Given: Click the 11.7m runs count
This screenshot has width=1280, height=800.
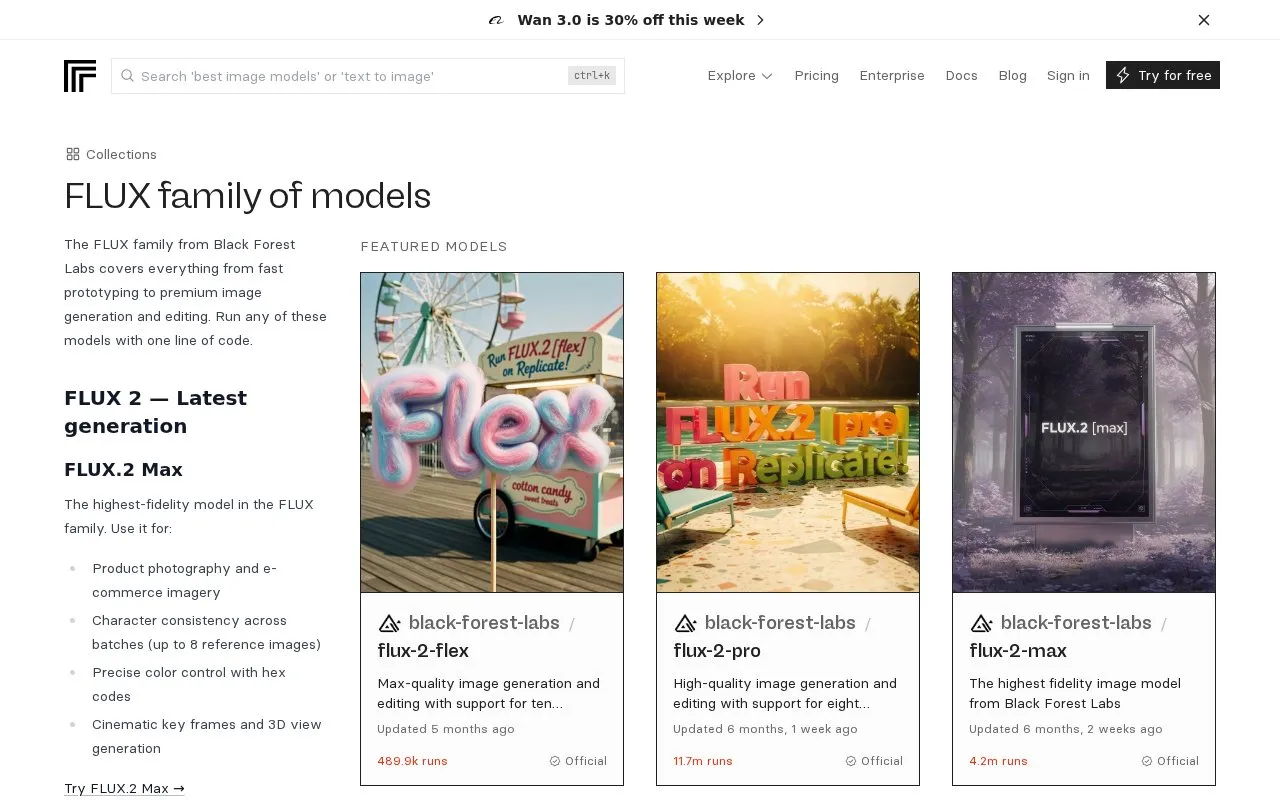Looking at the screenshot, I should [x=703, y=761].
